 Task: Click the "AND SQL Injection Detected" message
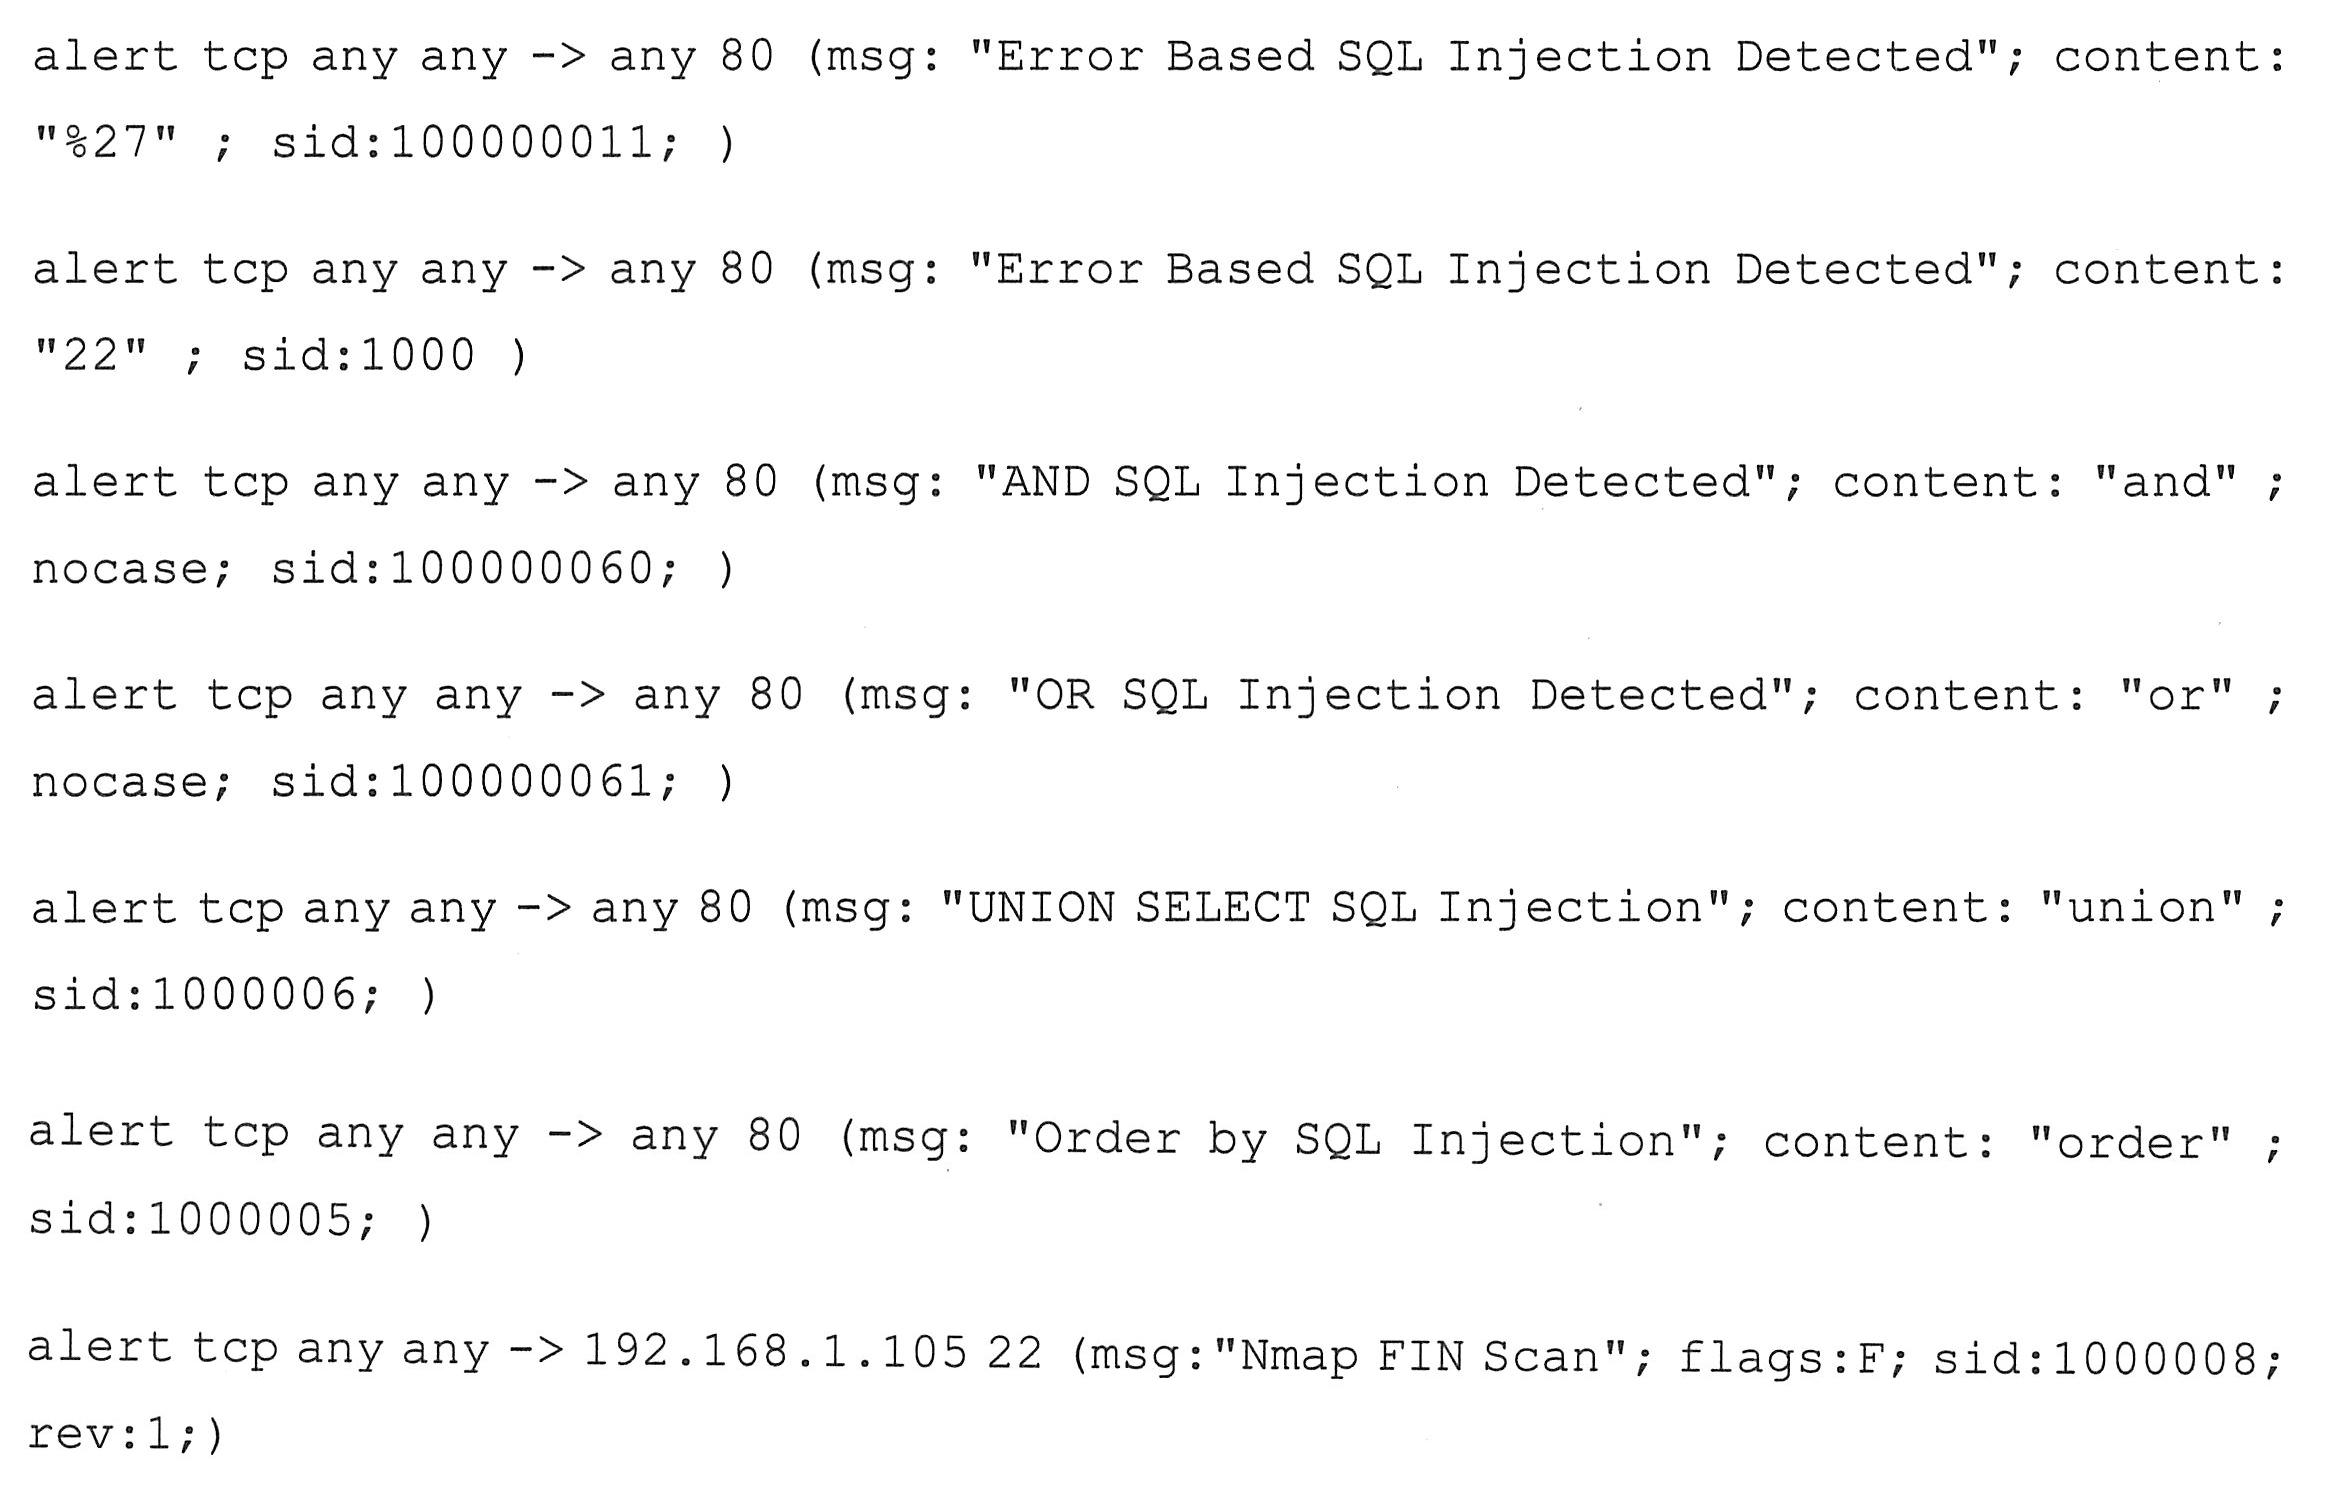point(1380,483)
